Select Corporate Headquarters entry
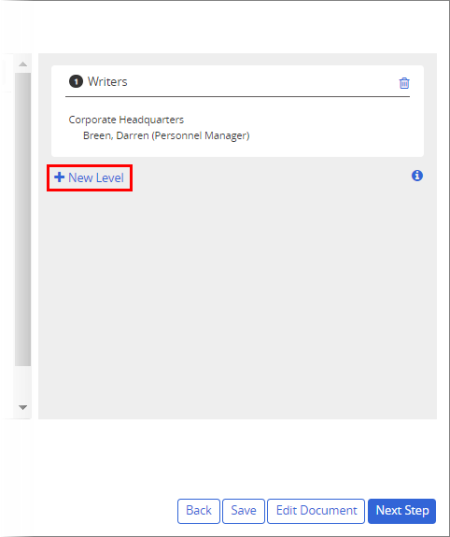 [x=126, y=120]
